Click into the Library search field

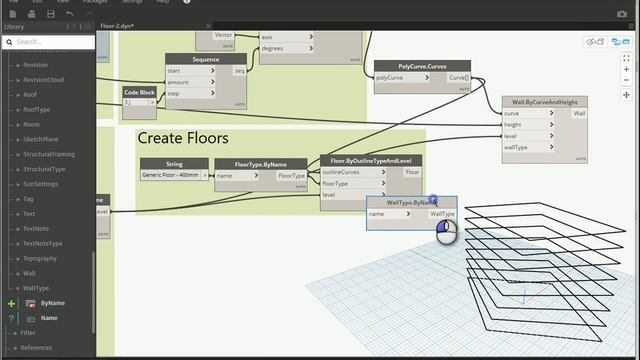[x=49, y=42]
